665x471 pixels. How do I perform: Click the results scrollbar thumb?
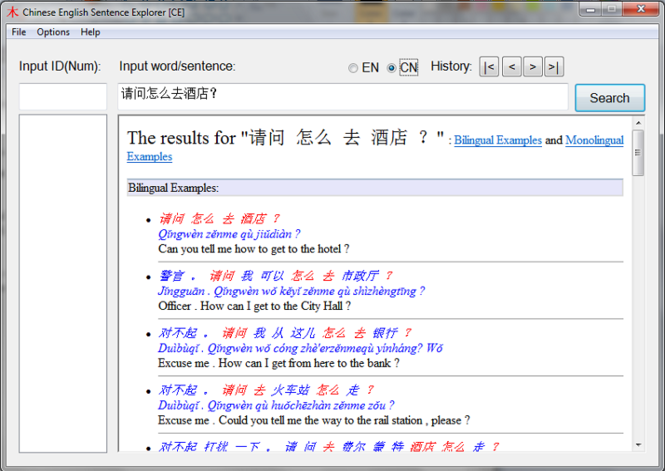pos(638,153)
